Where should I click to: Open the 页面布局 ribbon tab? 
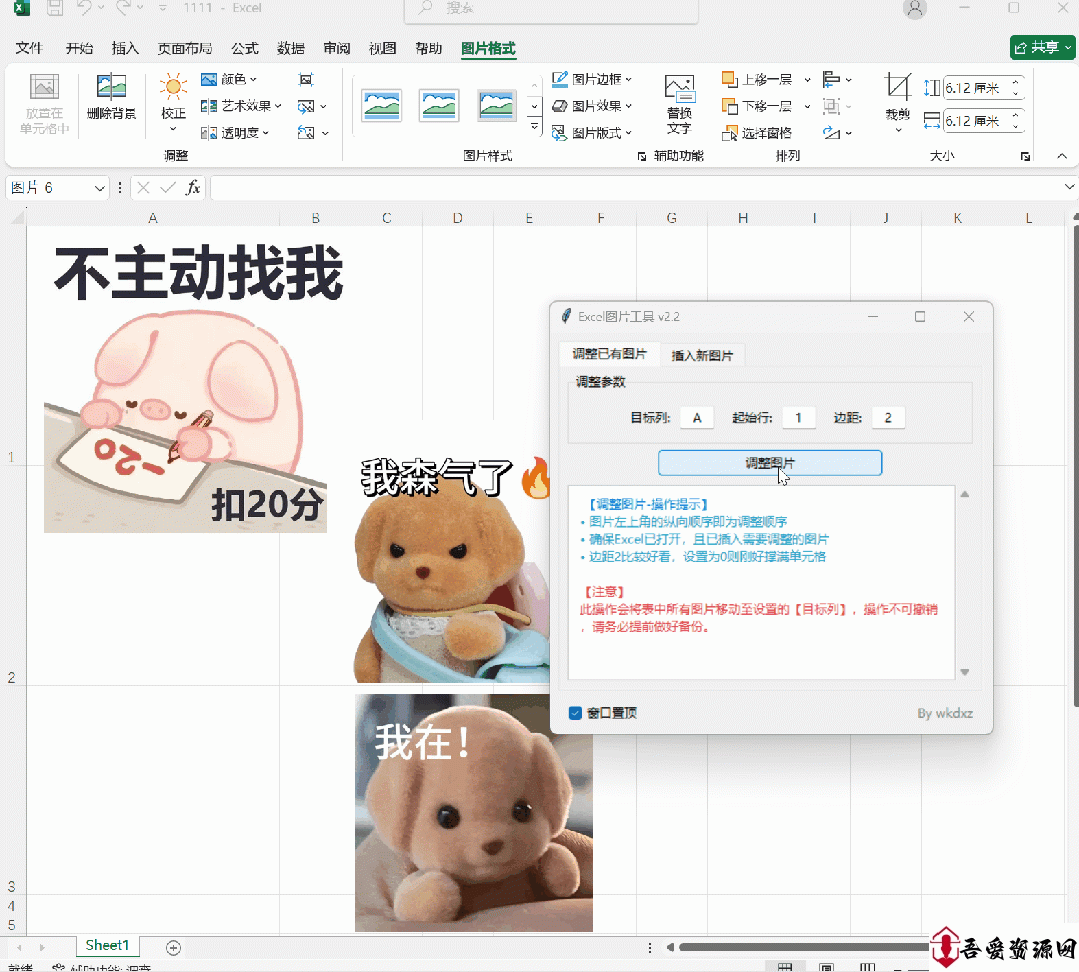coord(184,48)
